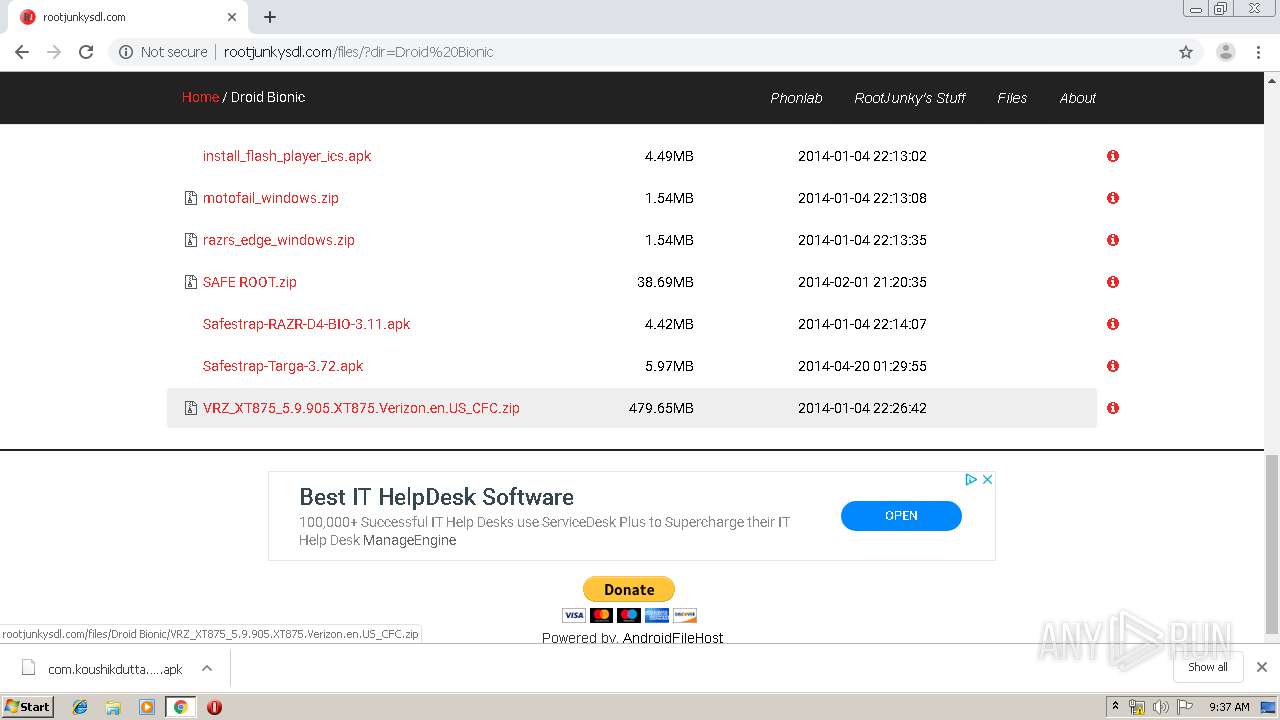1280x720 pixels.
Task: Click the 9:37 AM system clock
Action: 1229,707
